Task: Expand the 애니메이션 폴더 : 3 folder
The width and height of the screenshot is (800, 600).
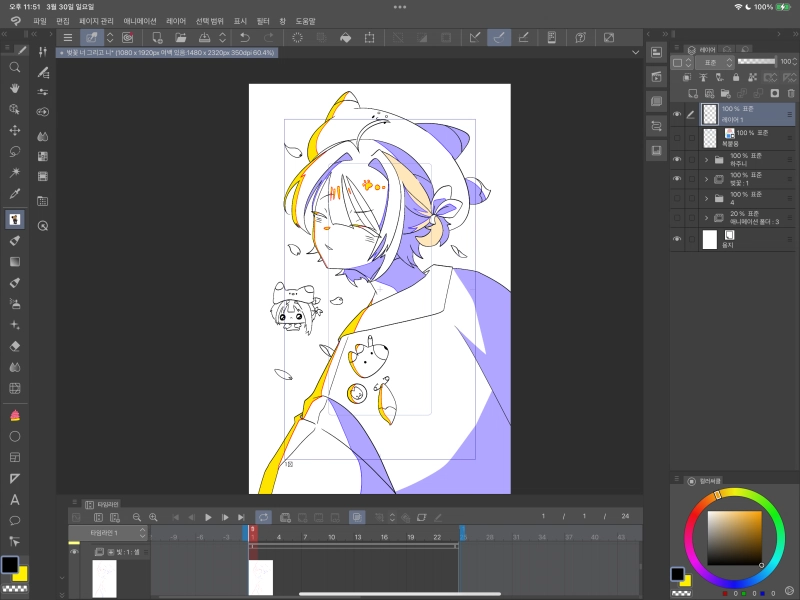Action: 706,218
